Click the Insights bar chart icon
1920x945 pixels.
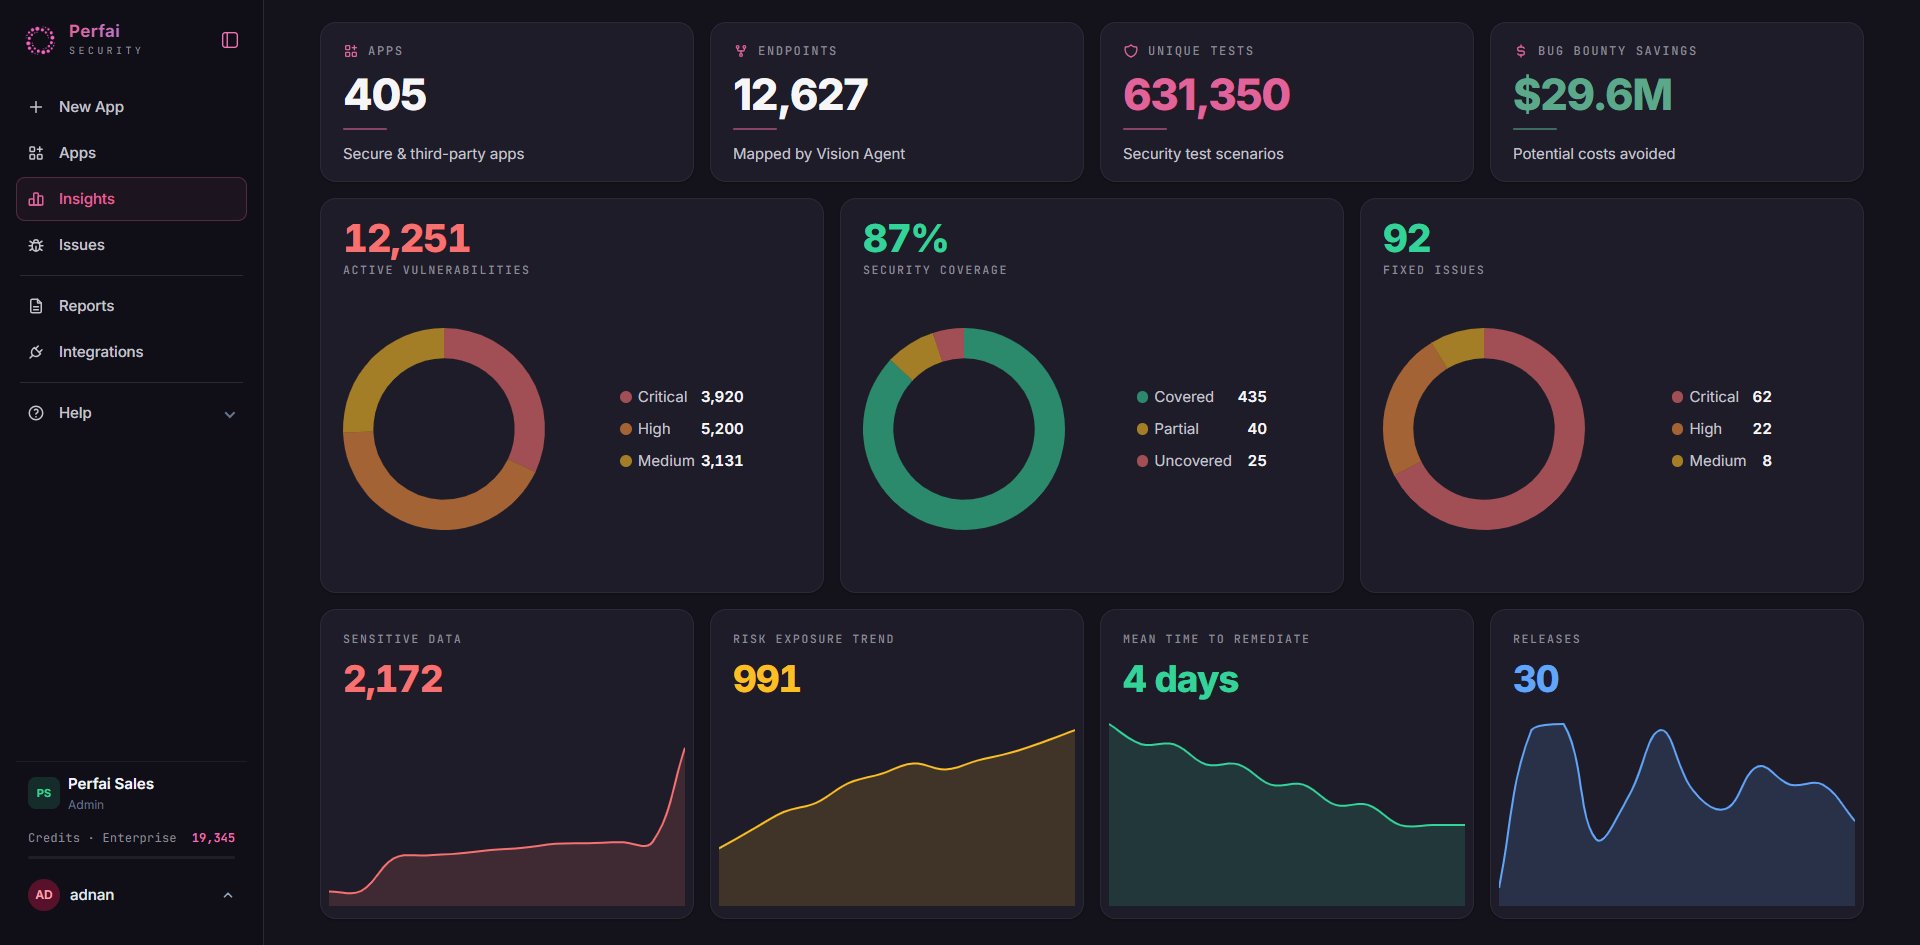coord(36,199)
